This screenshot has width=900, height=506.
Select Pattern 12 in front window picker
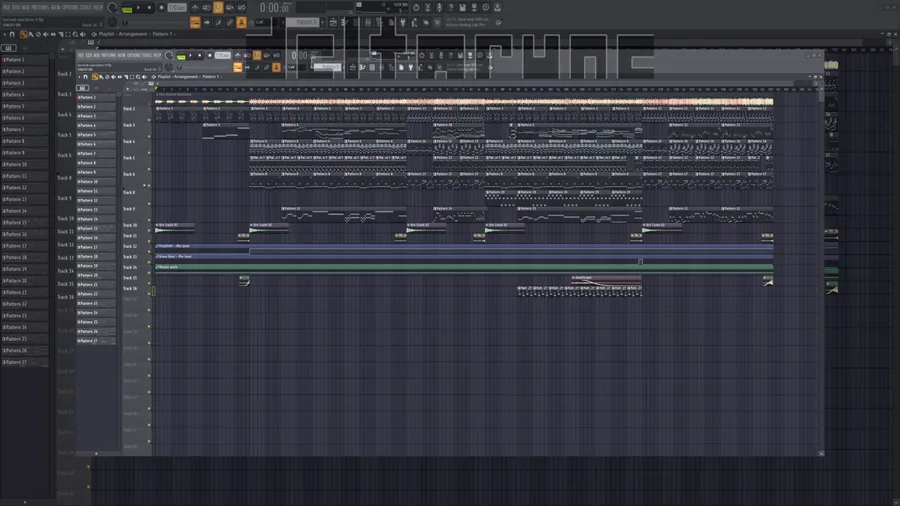[96, 200]
